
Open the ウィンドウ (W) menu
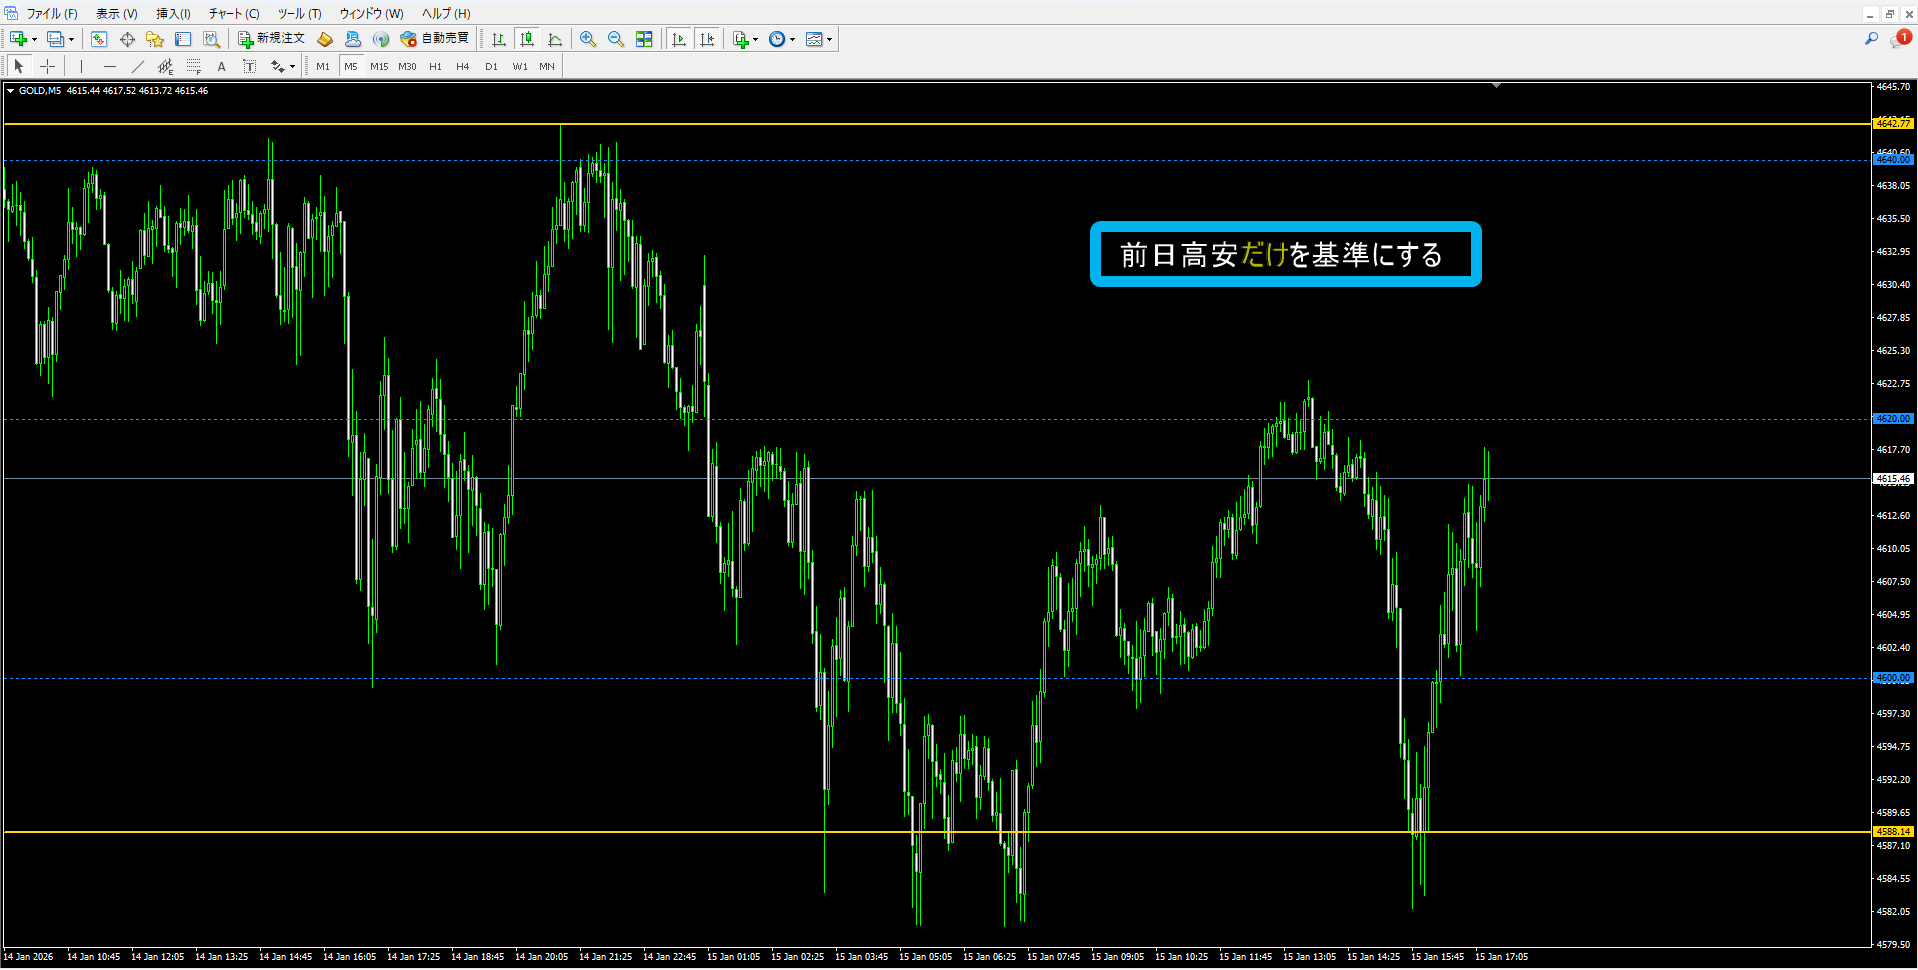click(371, 13)
